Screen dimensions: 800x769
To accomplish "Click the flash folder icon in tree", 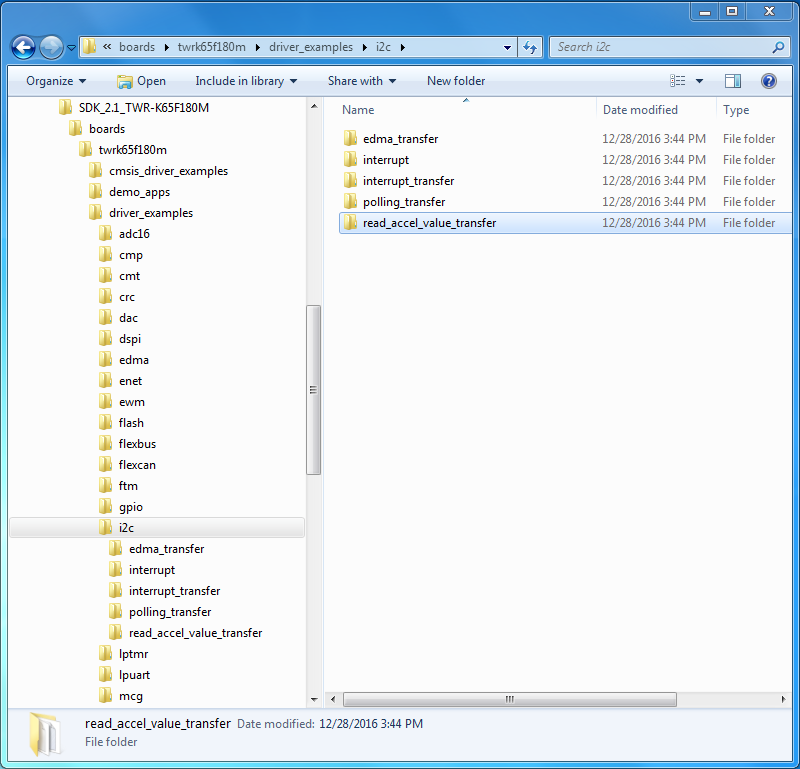I will point(106,423).
